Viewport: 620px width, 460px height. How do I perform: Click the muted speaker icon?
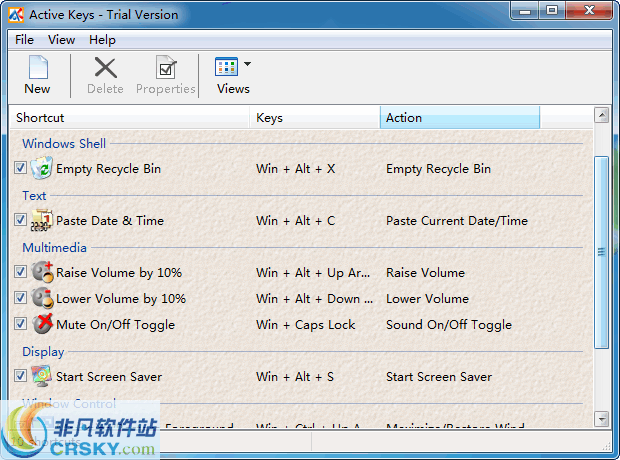[42, 324]
